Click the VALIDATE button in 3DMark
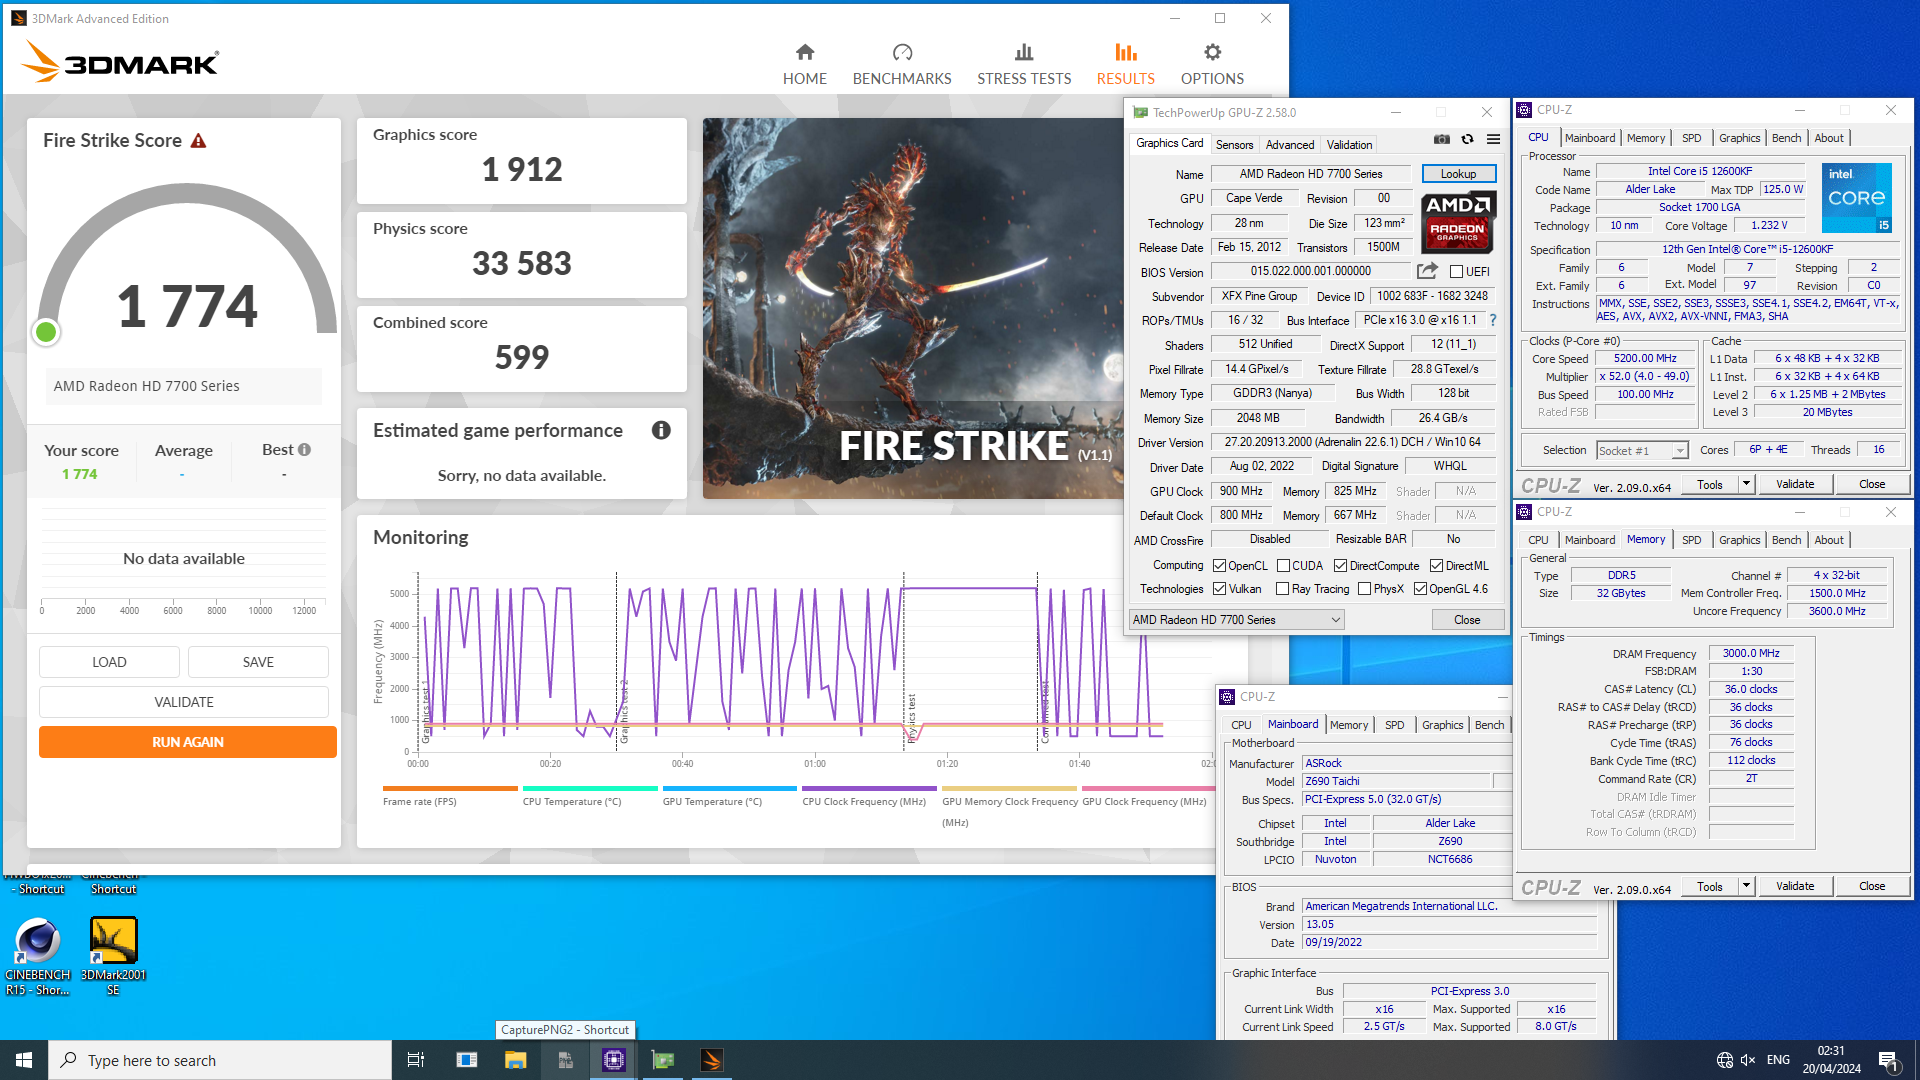1920x1080 pixels. click(x=184, y=702)
